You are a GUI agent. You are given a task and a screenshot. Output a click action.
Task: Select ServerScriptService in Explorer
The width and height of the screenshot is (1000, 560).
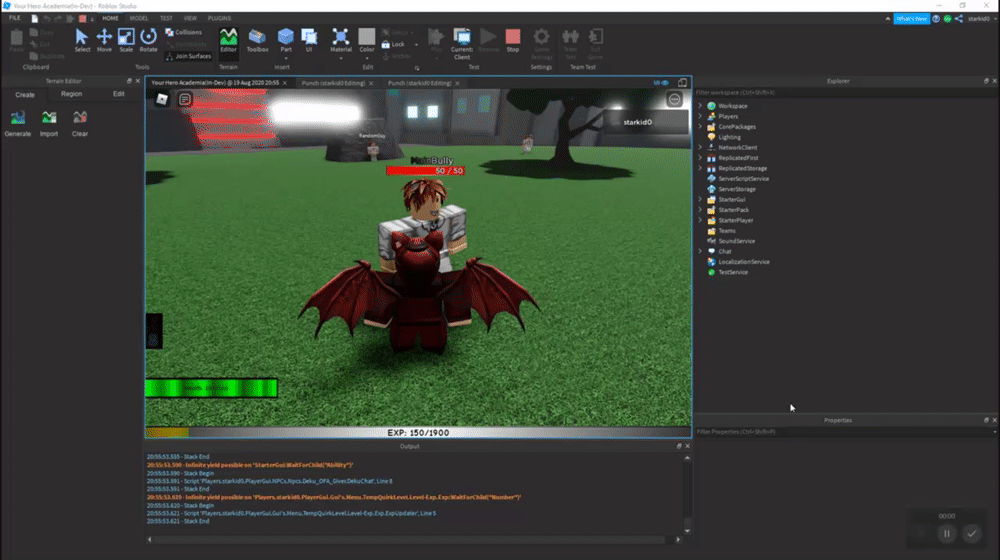tap(743, 179)
